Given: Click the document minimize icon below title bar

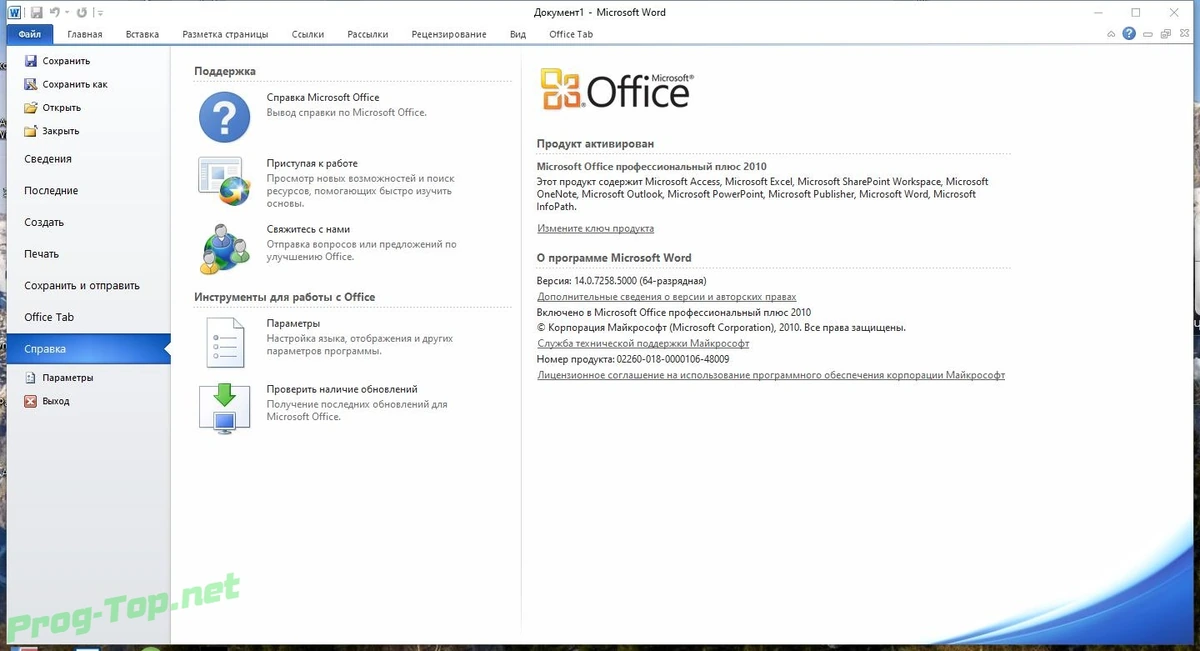Looking at the screenshot, I should coord(1146,34).
